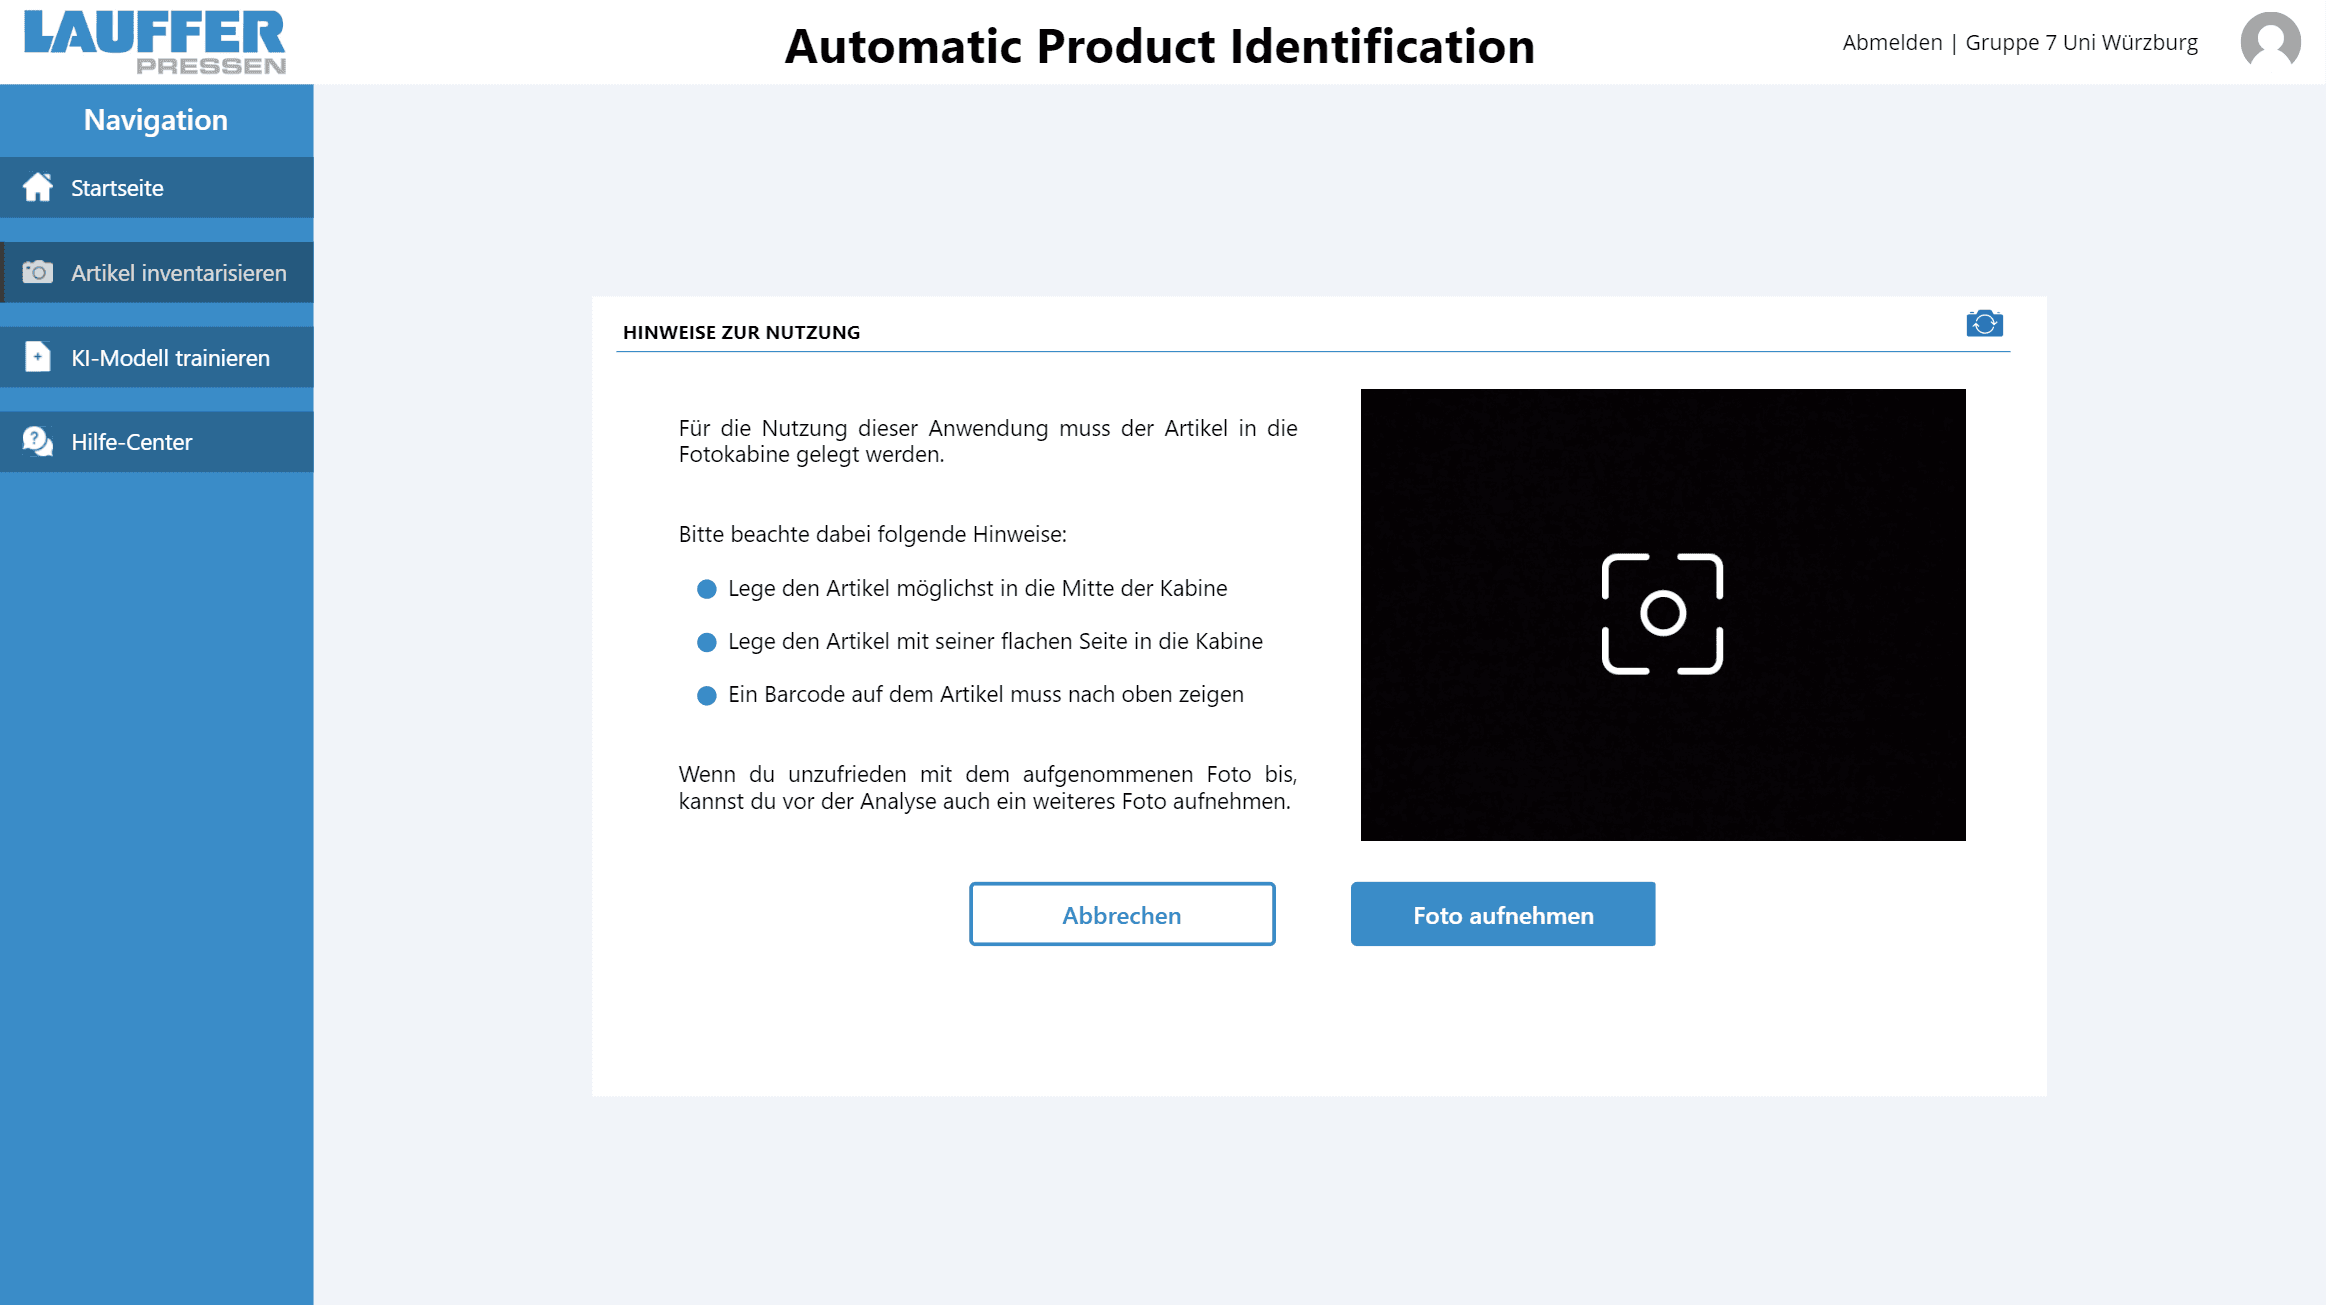Click the focus frame icon in camera preview
The image size is (2326, 1305).
click(1662, 614)
